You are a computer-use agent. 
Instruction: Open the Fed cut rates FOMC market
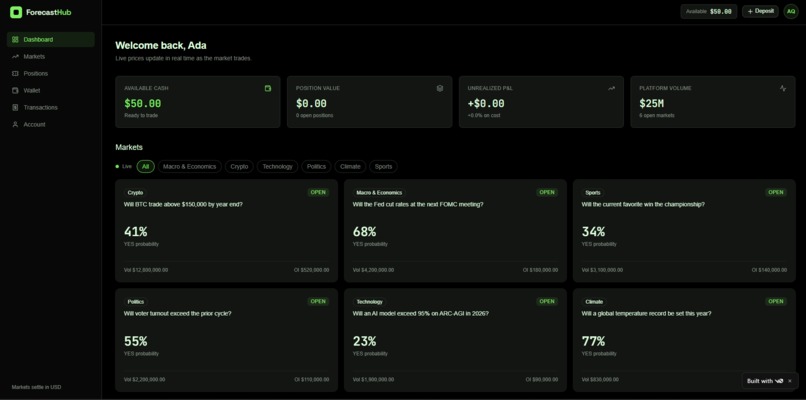(455, 230)
